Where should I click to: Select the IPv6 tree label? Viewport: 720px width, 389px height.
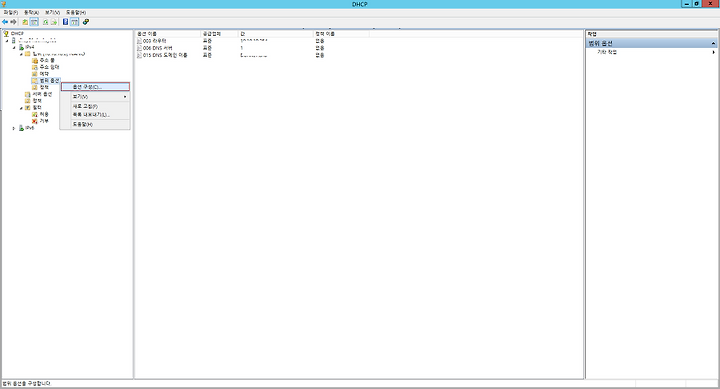pyautogui.click(x=30, y=128)
